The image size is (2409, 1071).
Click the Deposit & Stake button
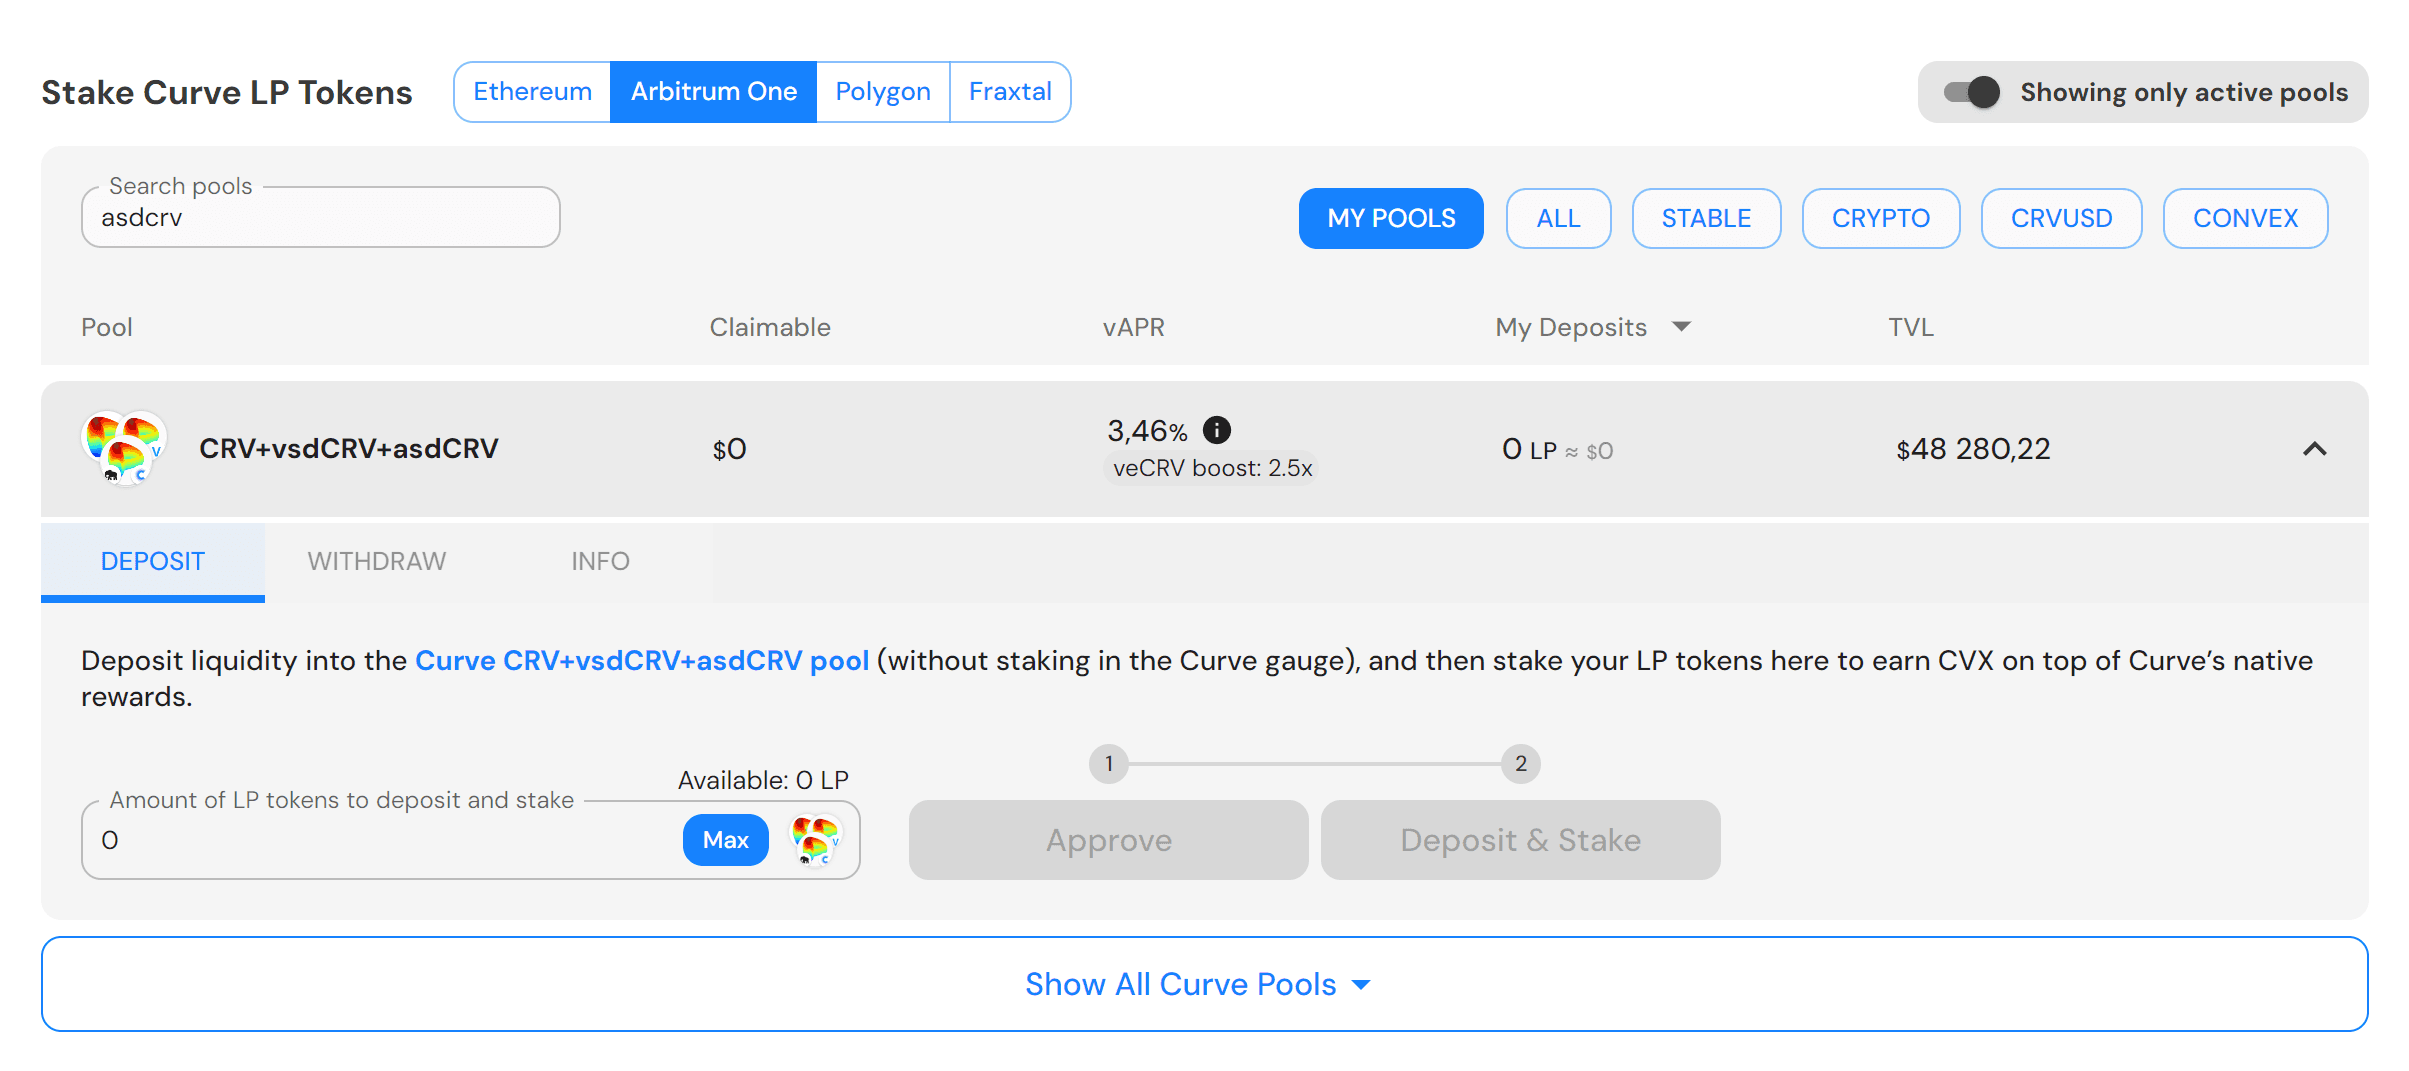coord(1520,840)
